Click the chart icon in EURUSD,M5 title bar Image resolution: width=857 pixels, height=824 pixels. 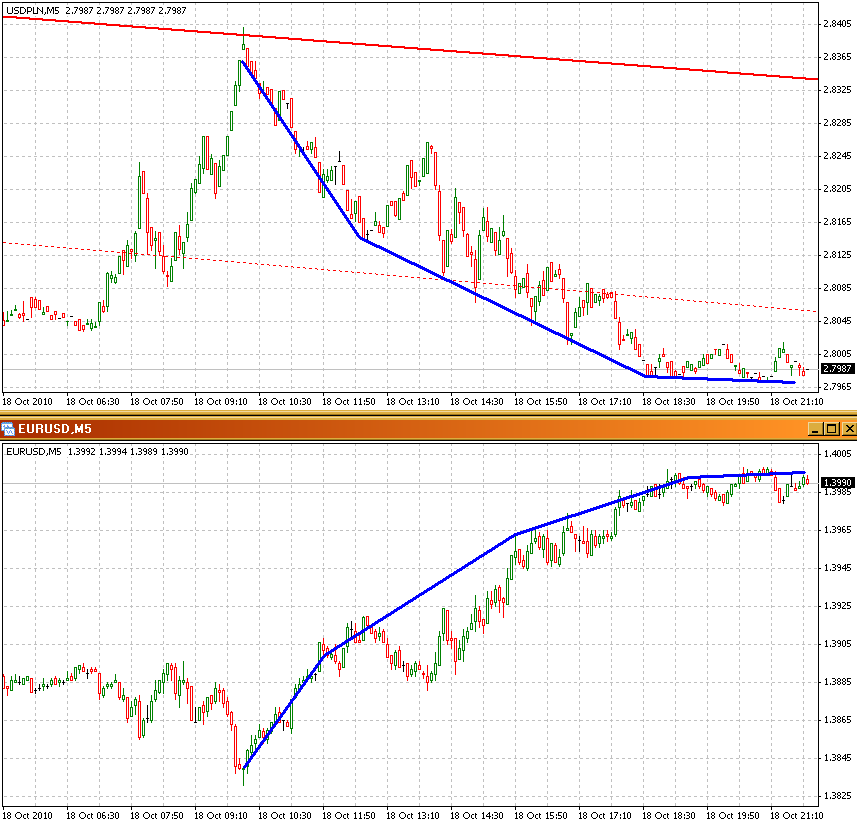pyautogui.click(x=8, y=429)
